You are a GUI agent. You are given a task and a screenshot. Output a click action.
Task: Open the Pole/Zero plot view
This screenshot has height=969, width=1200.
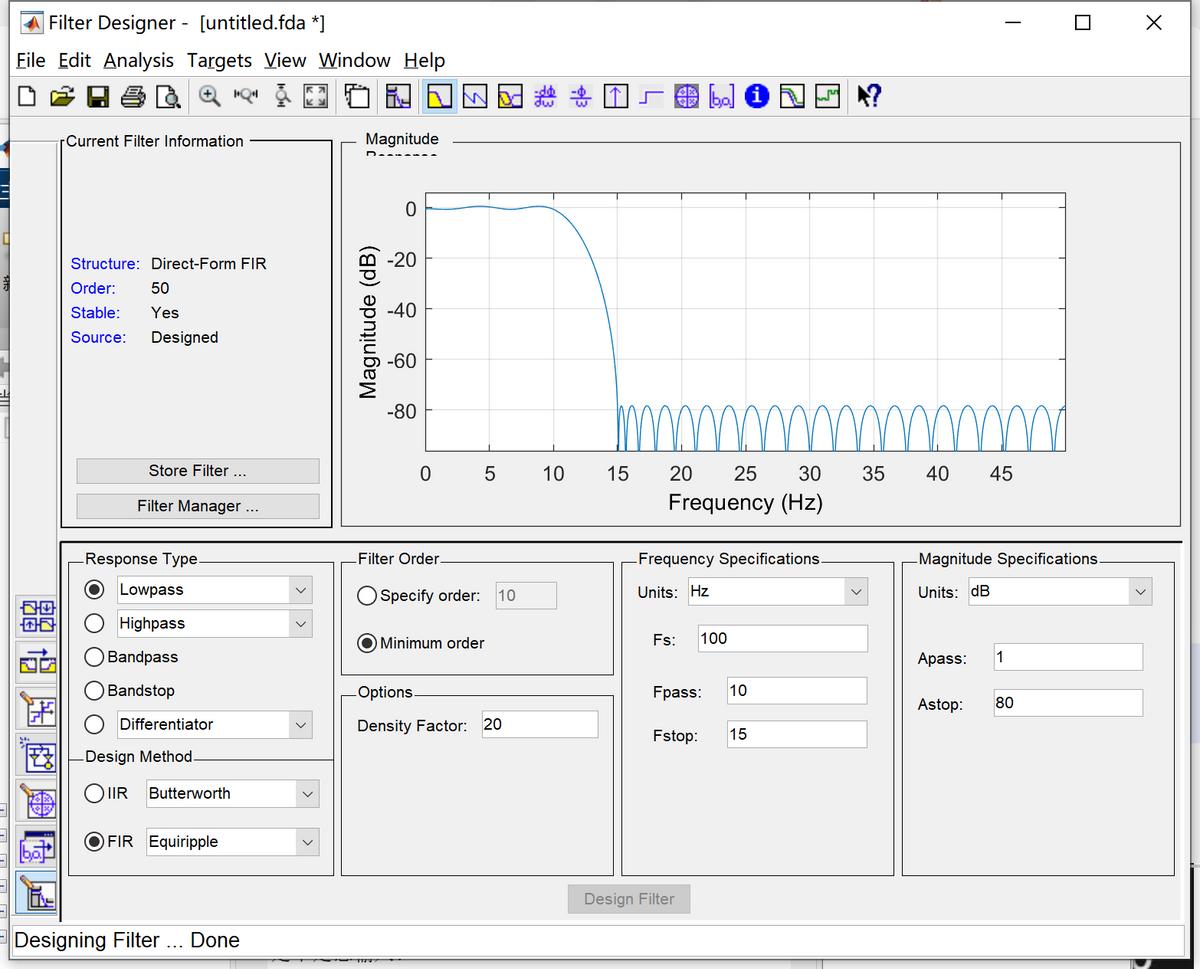(x=686, y=96)
